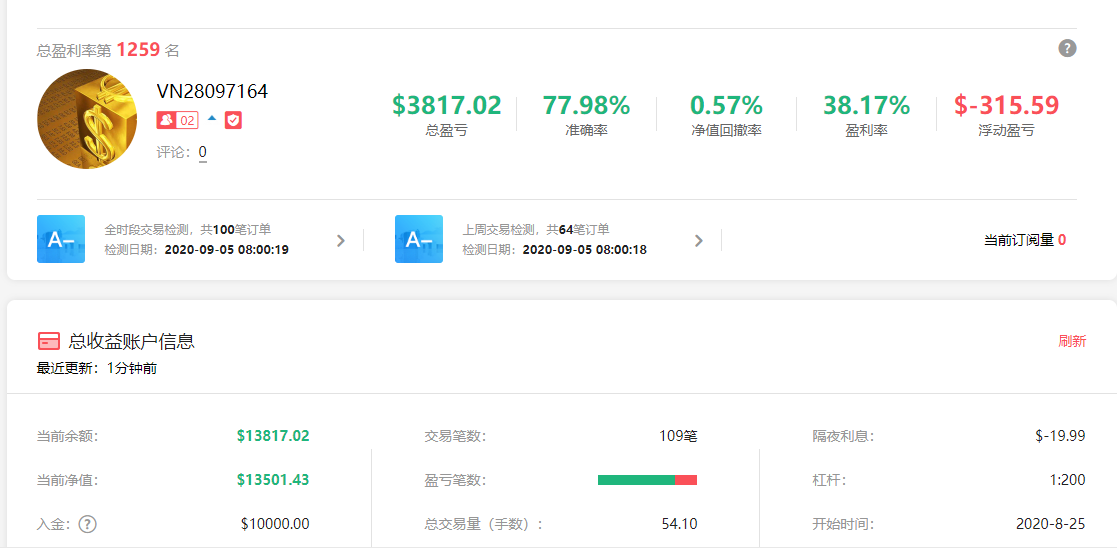Click the 总盈利率 ranking number 1259
The width and height of the screenshot is (1117, 548).
tap(138, 49)
